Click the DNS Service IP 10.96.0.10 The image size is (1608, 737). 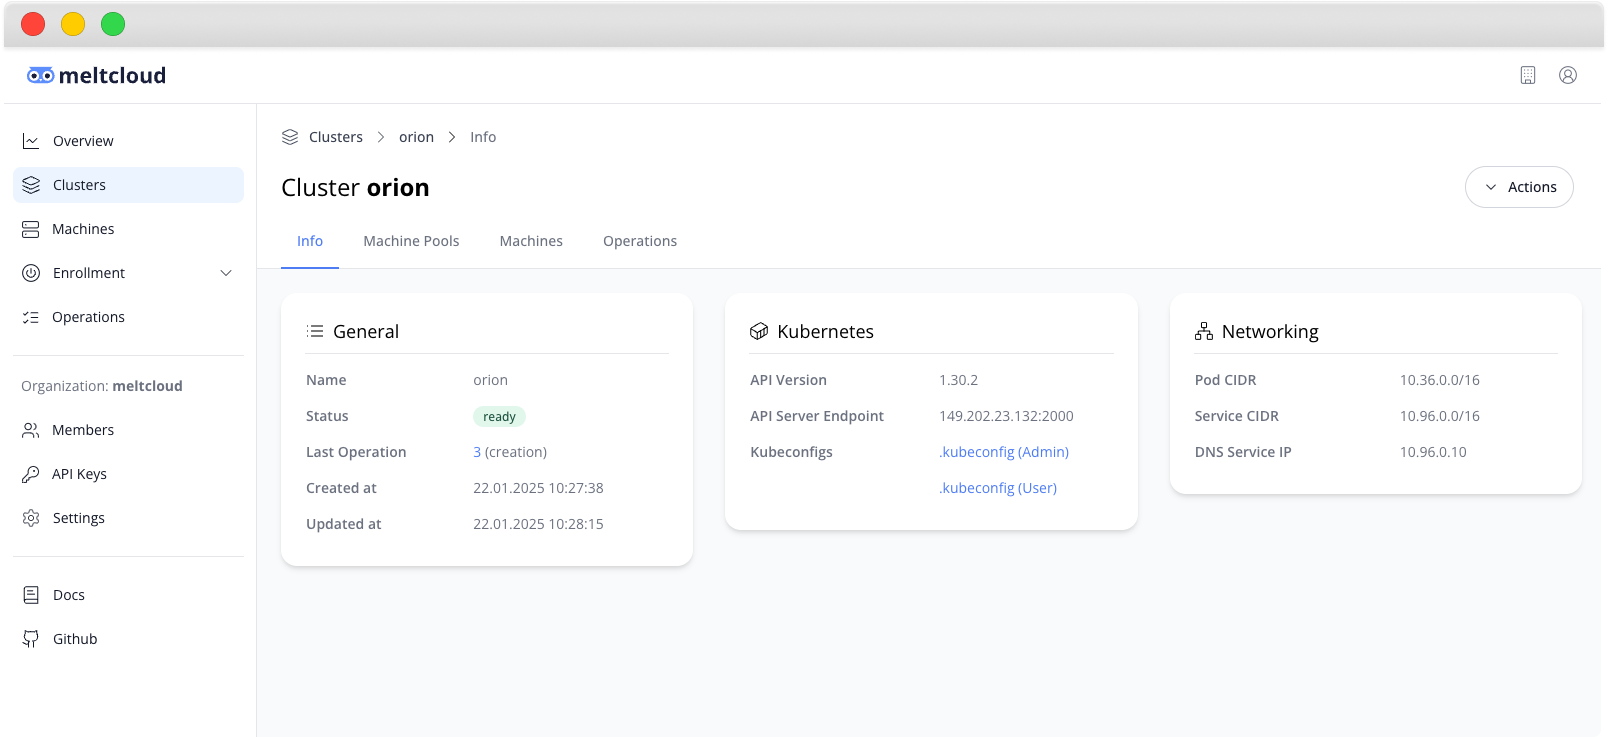(1433, 452)
